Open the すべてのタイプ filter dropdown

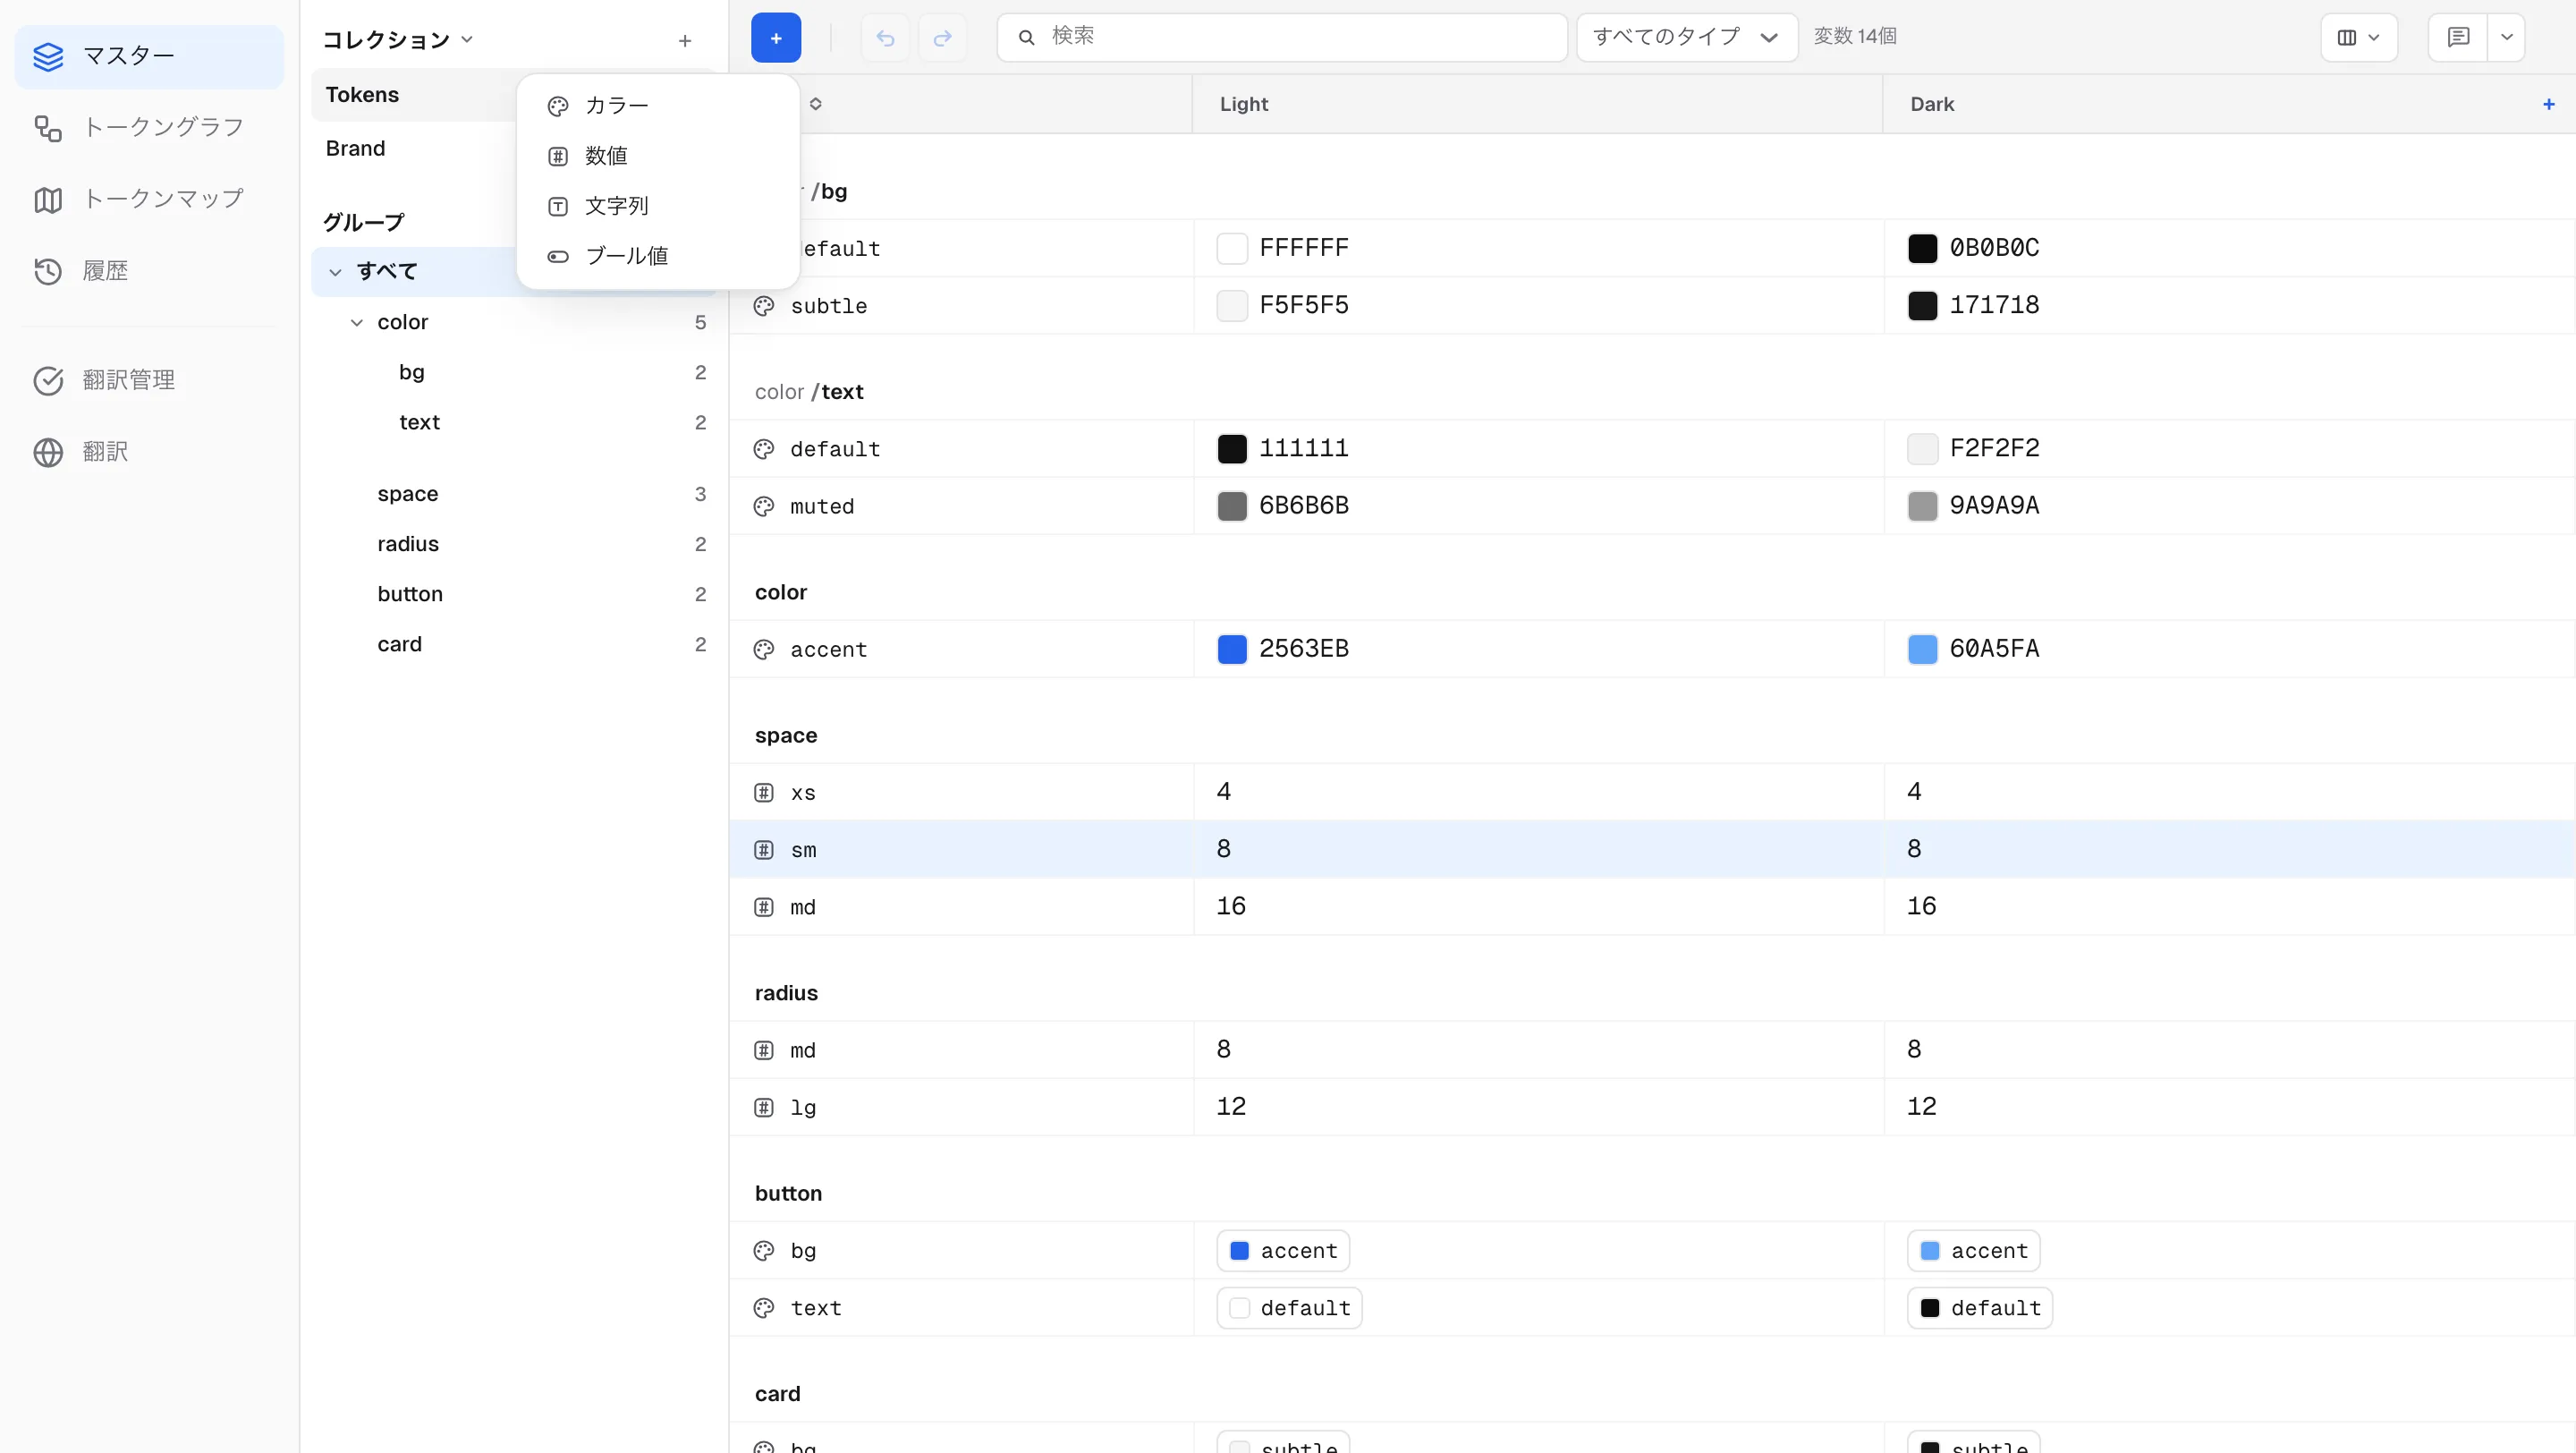(x=1687, y=37)
